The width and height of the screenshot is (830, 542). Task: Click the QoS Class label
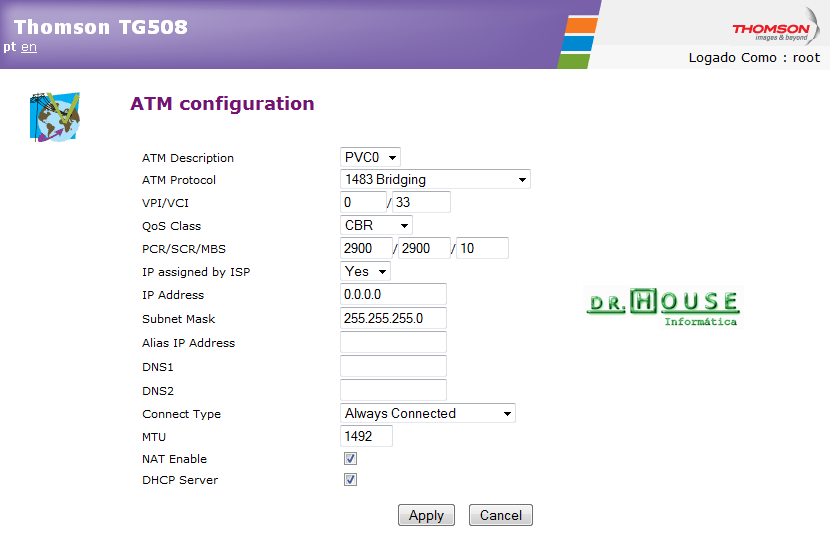coord(172,227)
